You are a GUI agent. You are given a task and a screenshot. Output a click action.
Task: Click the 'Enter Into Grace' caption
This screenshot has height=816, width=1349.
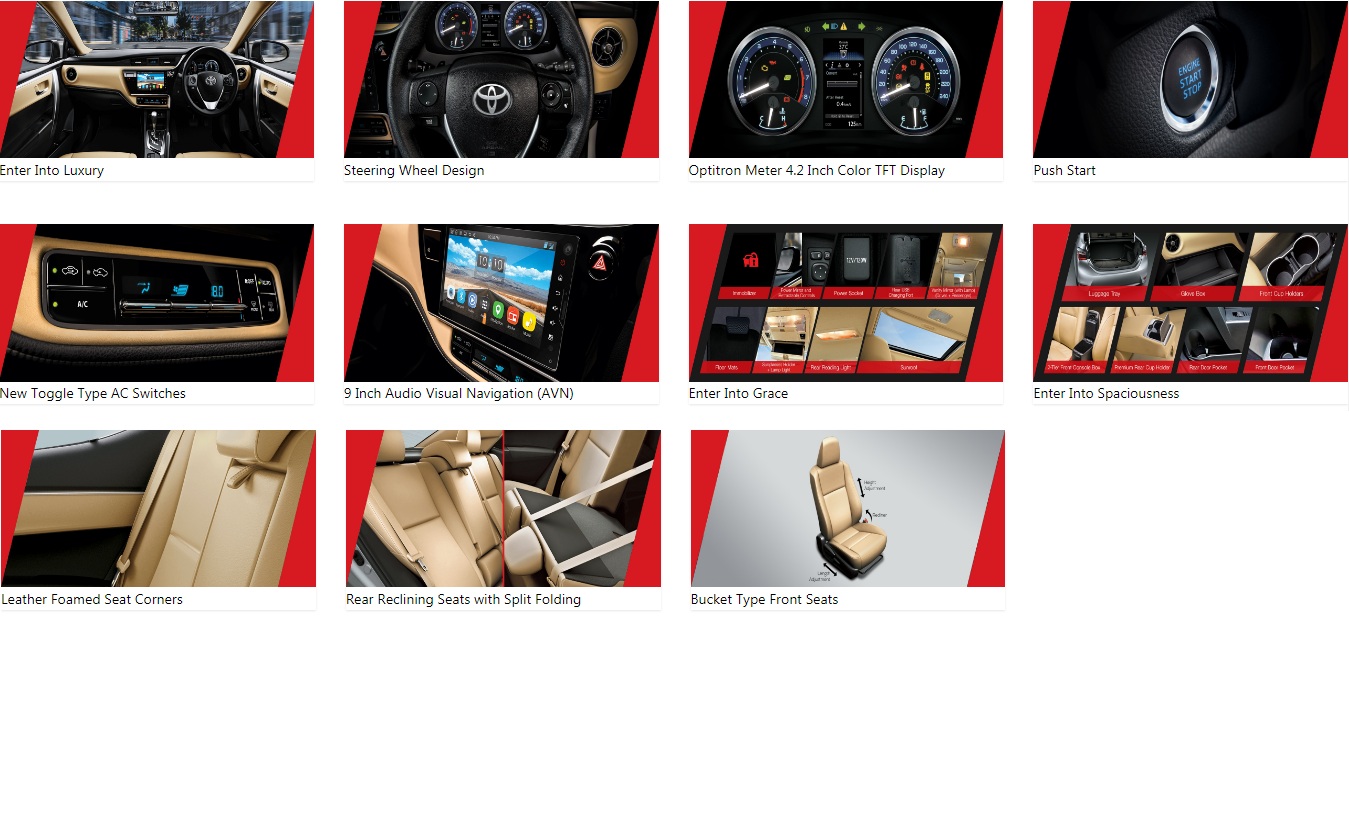point(738,393)
